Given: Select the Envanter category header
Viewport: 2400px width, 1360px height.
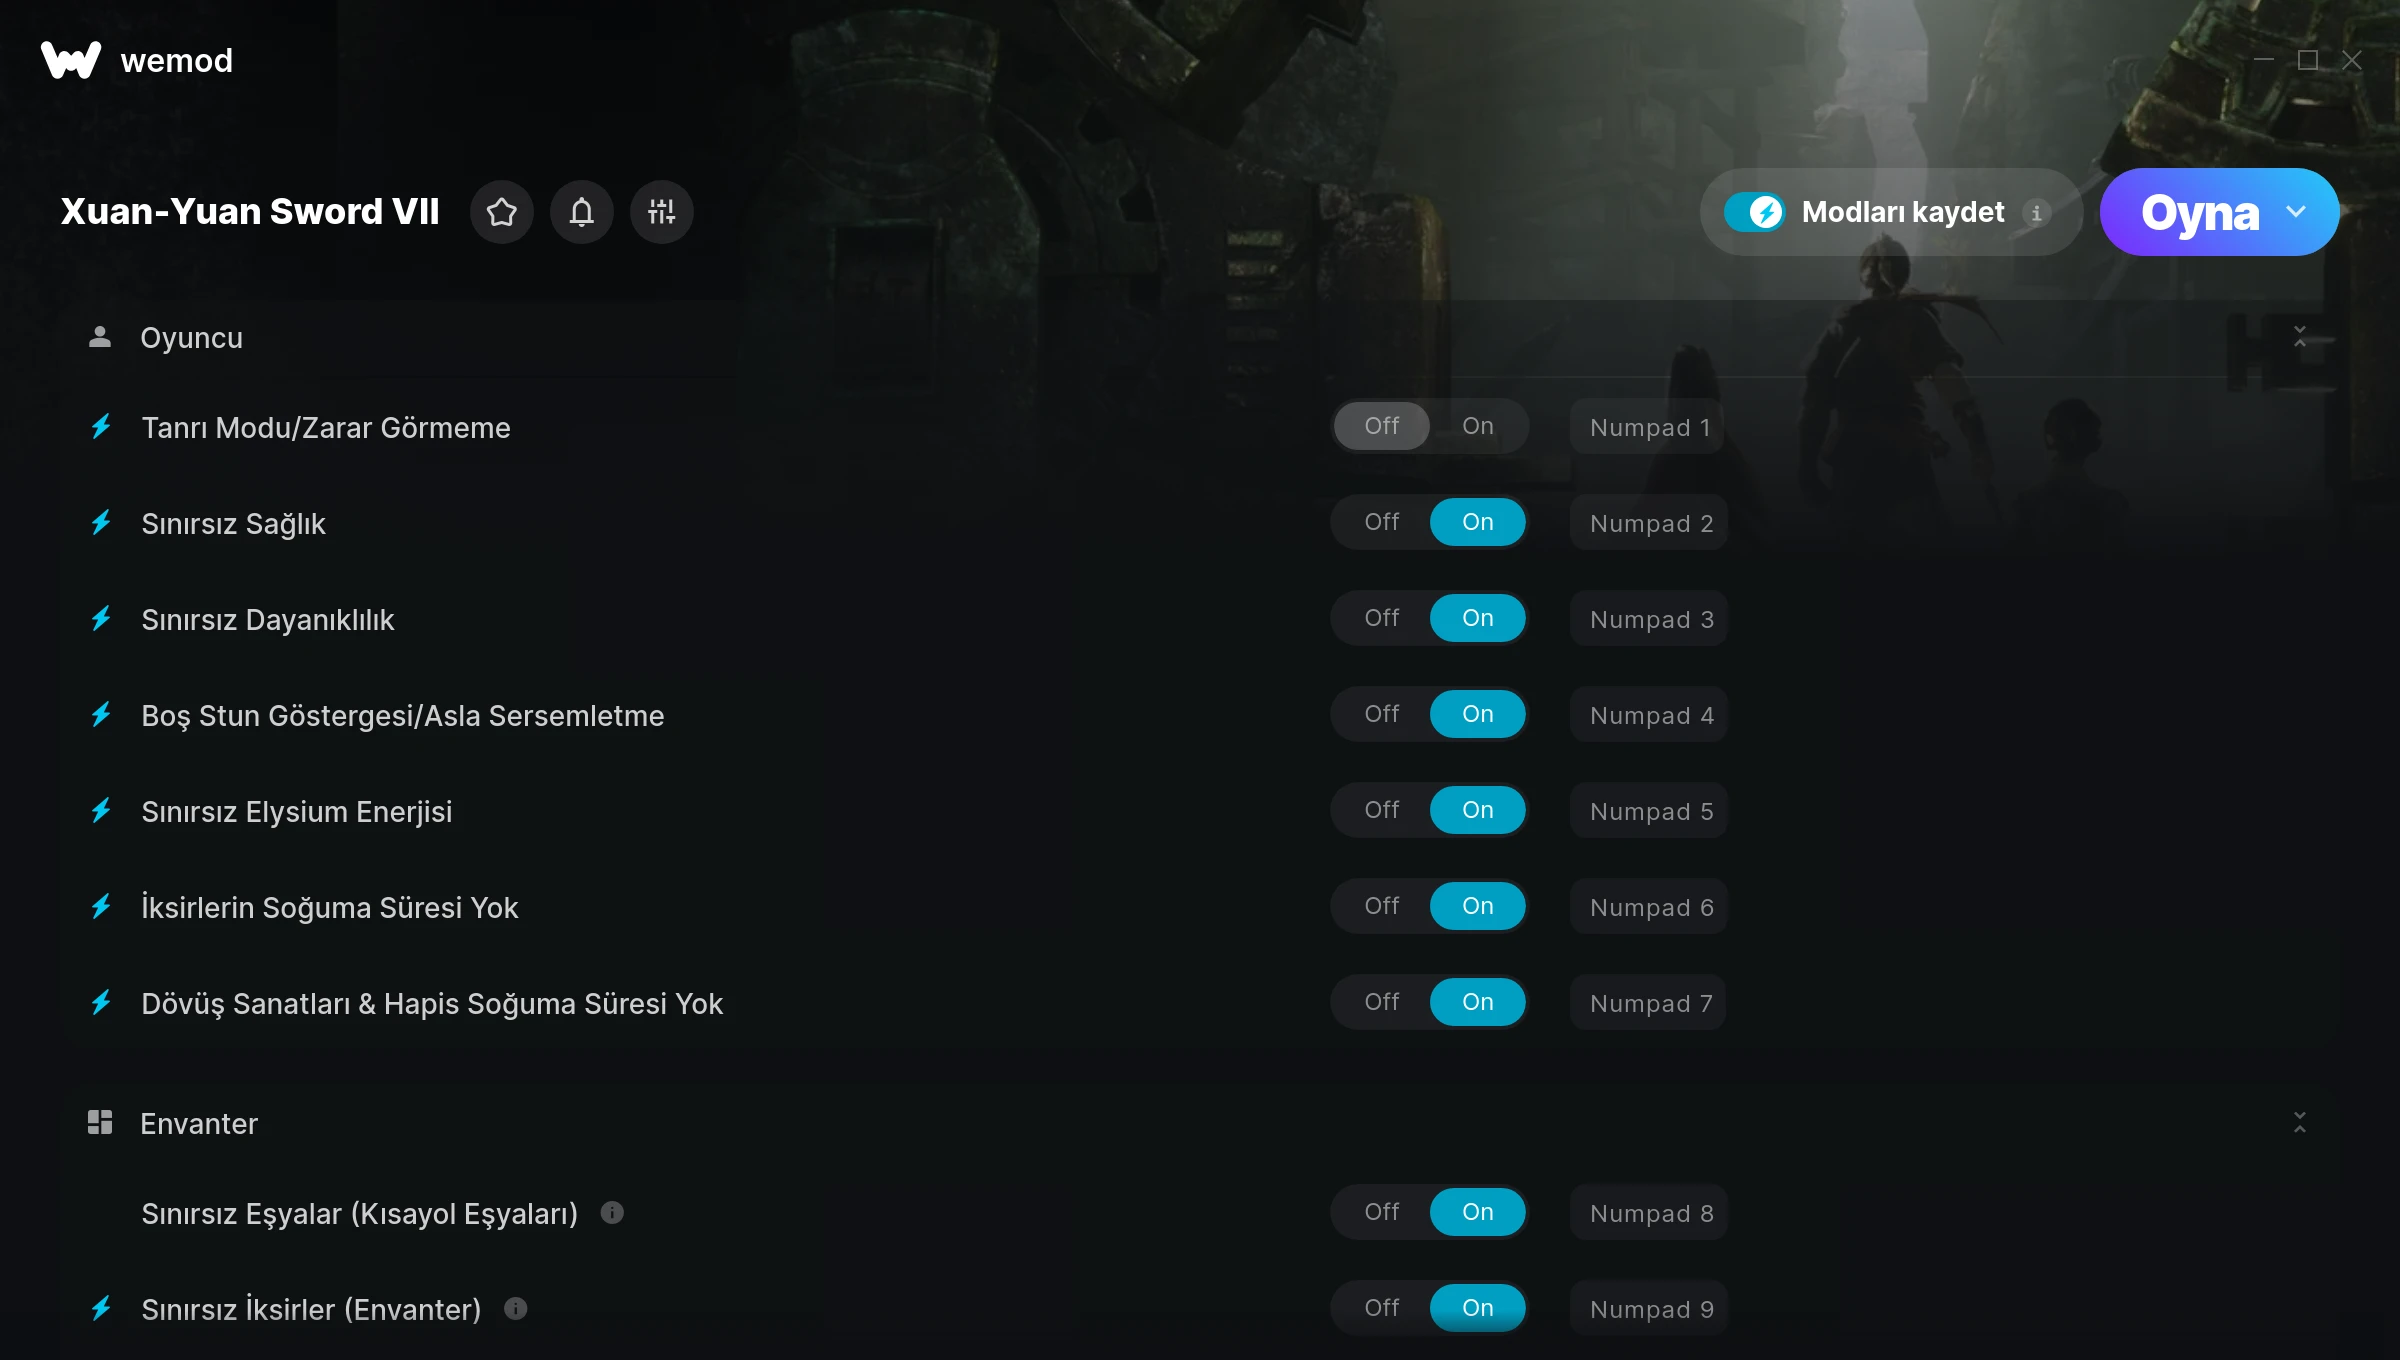Looking at the screenshot, I should (198, 1124).
